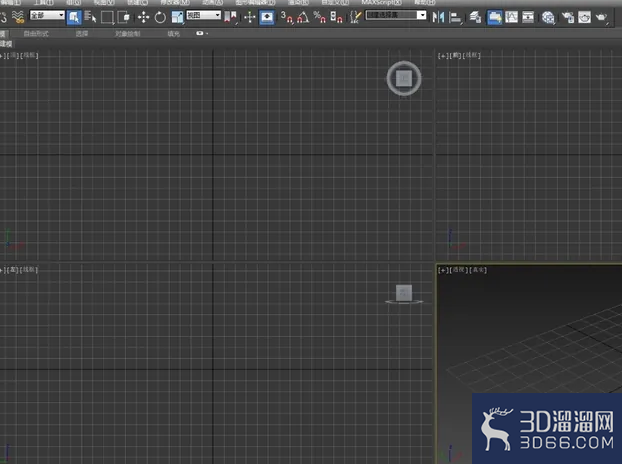Switch to 选择 ribbon tab
The width and height of the screenshot is (622, 464).
coord(82,34)
